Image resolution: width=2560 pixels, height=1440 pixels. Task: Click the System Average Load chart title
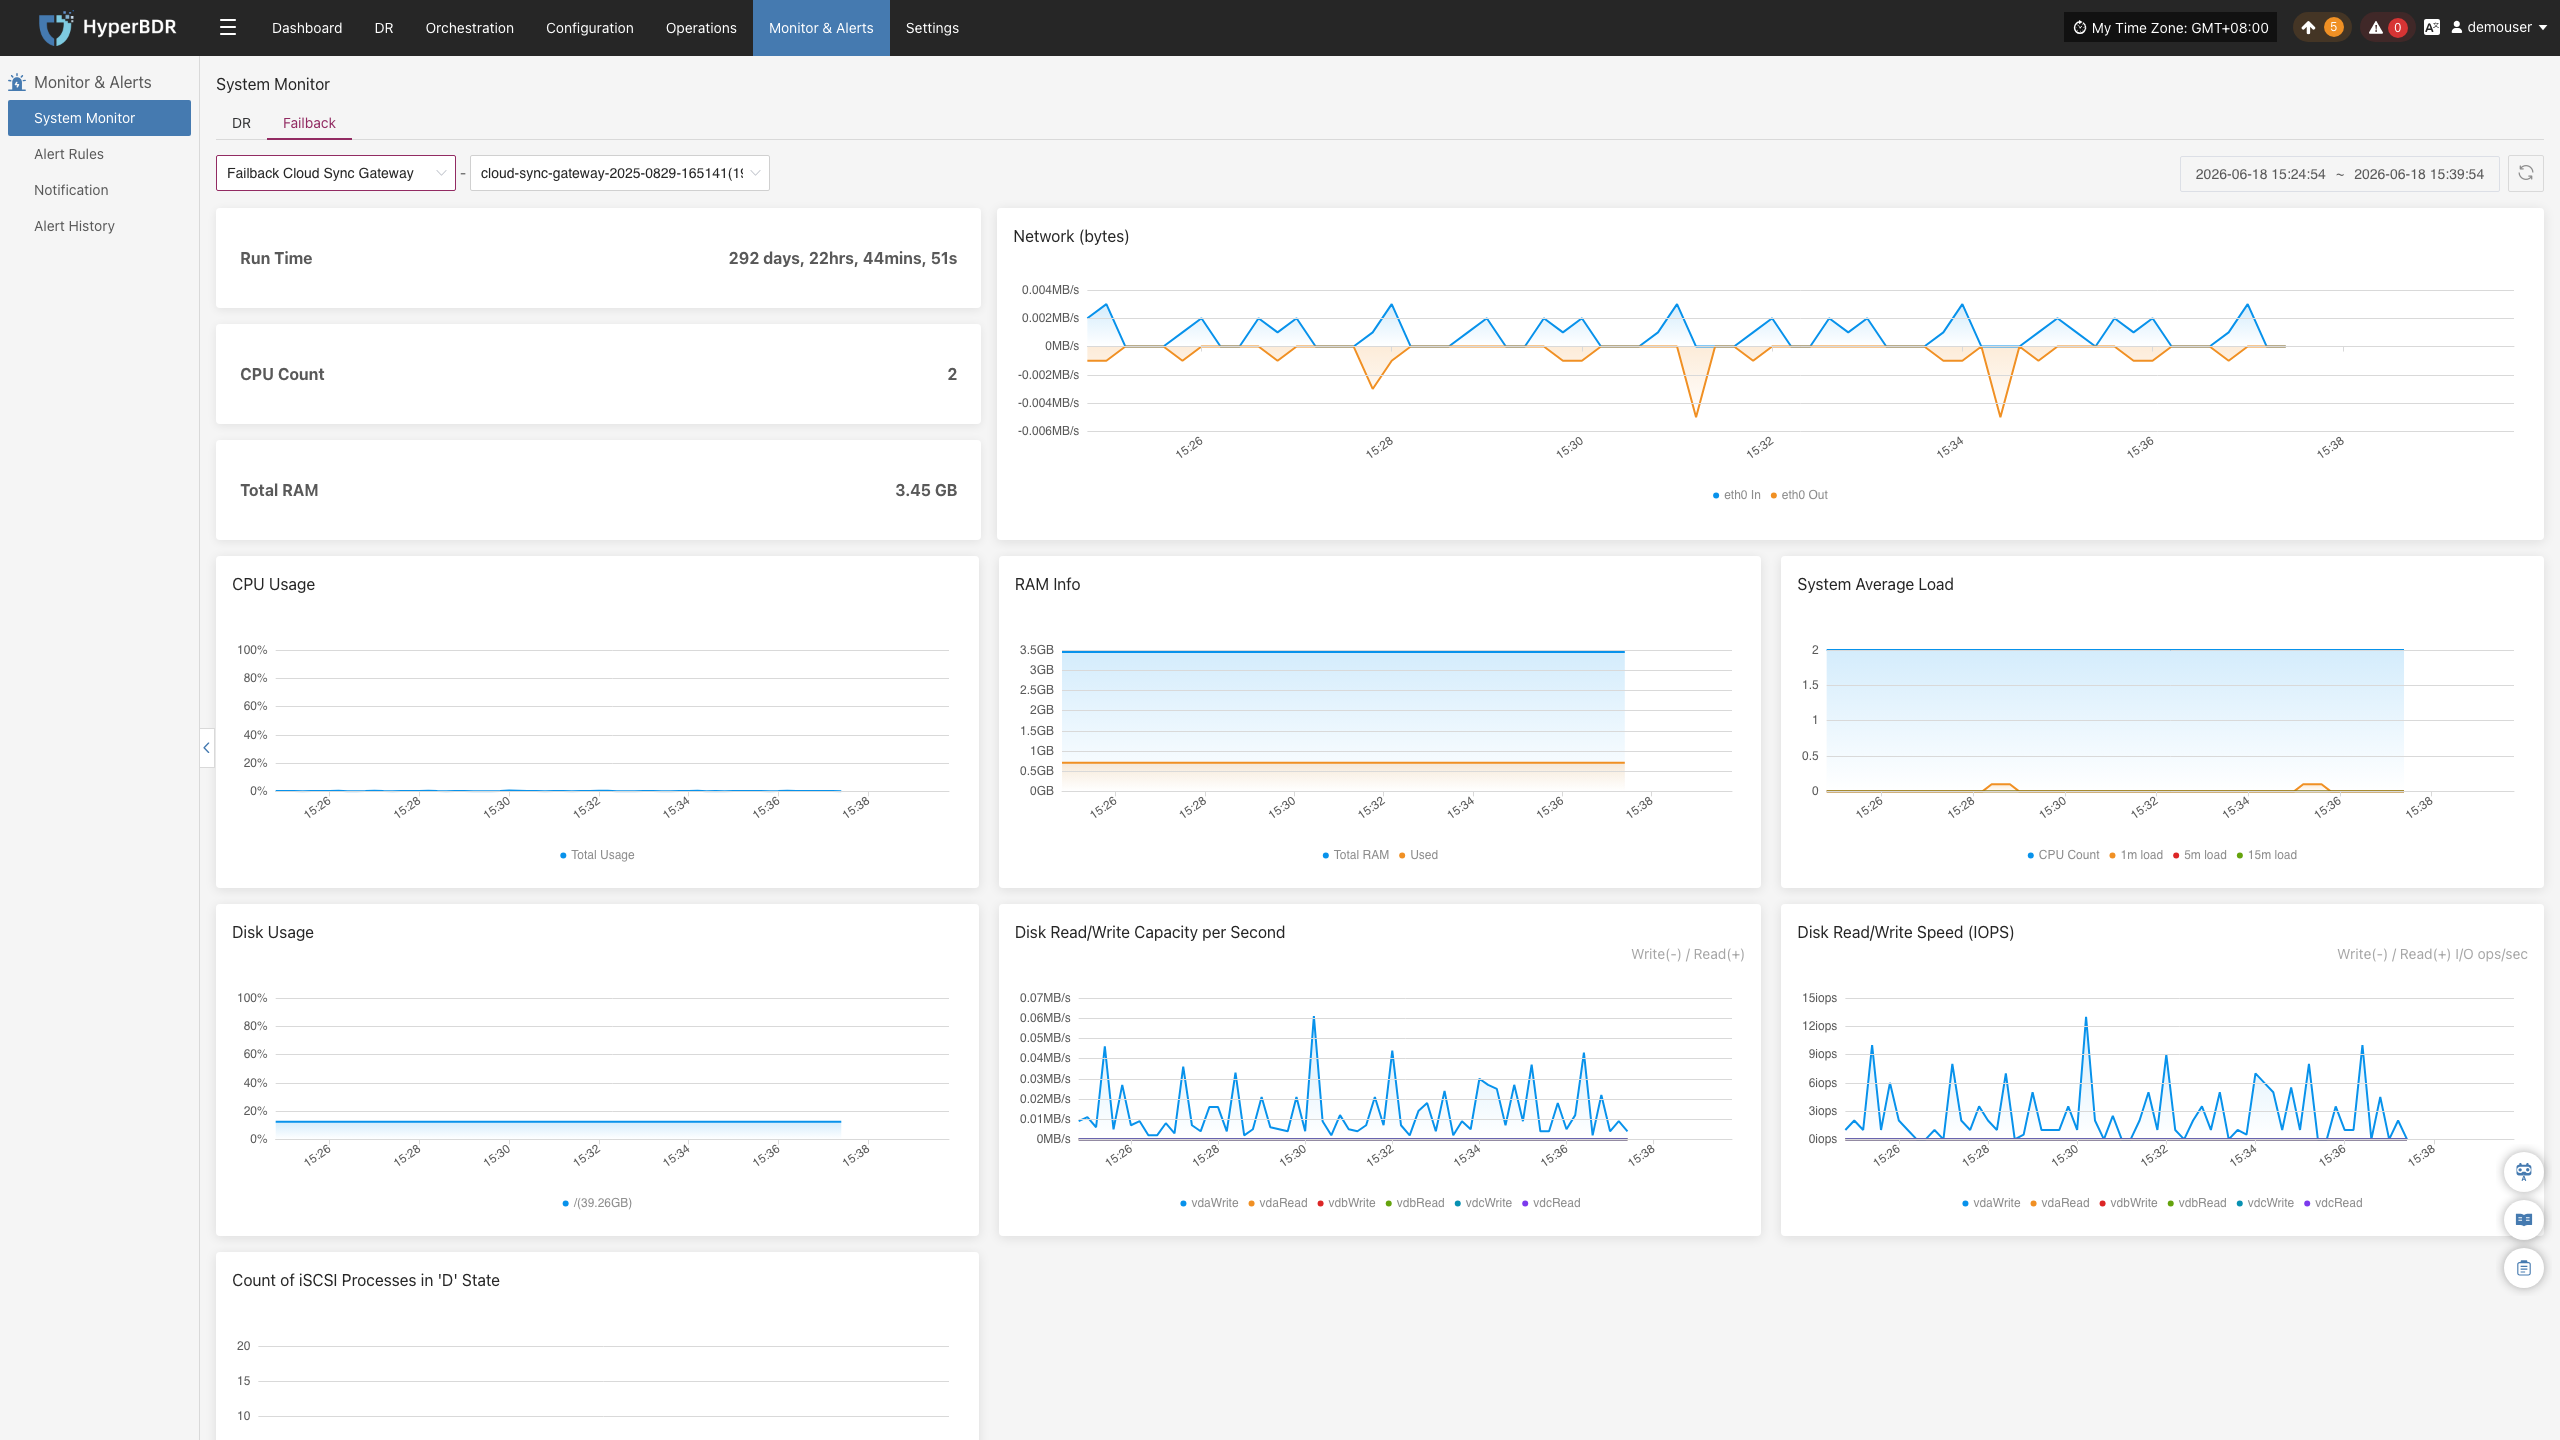pos(1875,584)
